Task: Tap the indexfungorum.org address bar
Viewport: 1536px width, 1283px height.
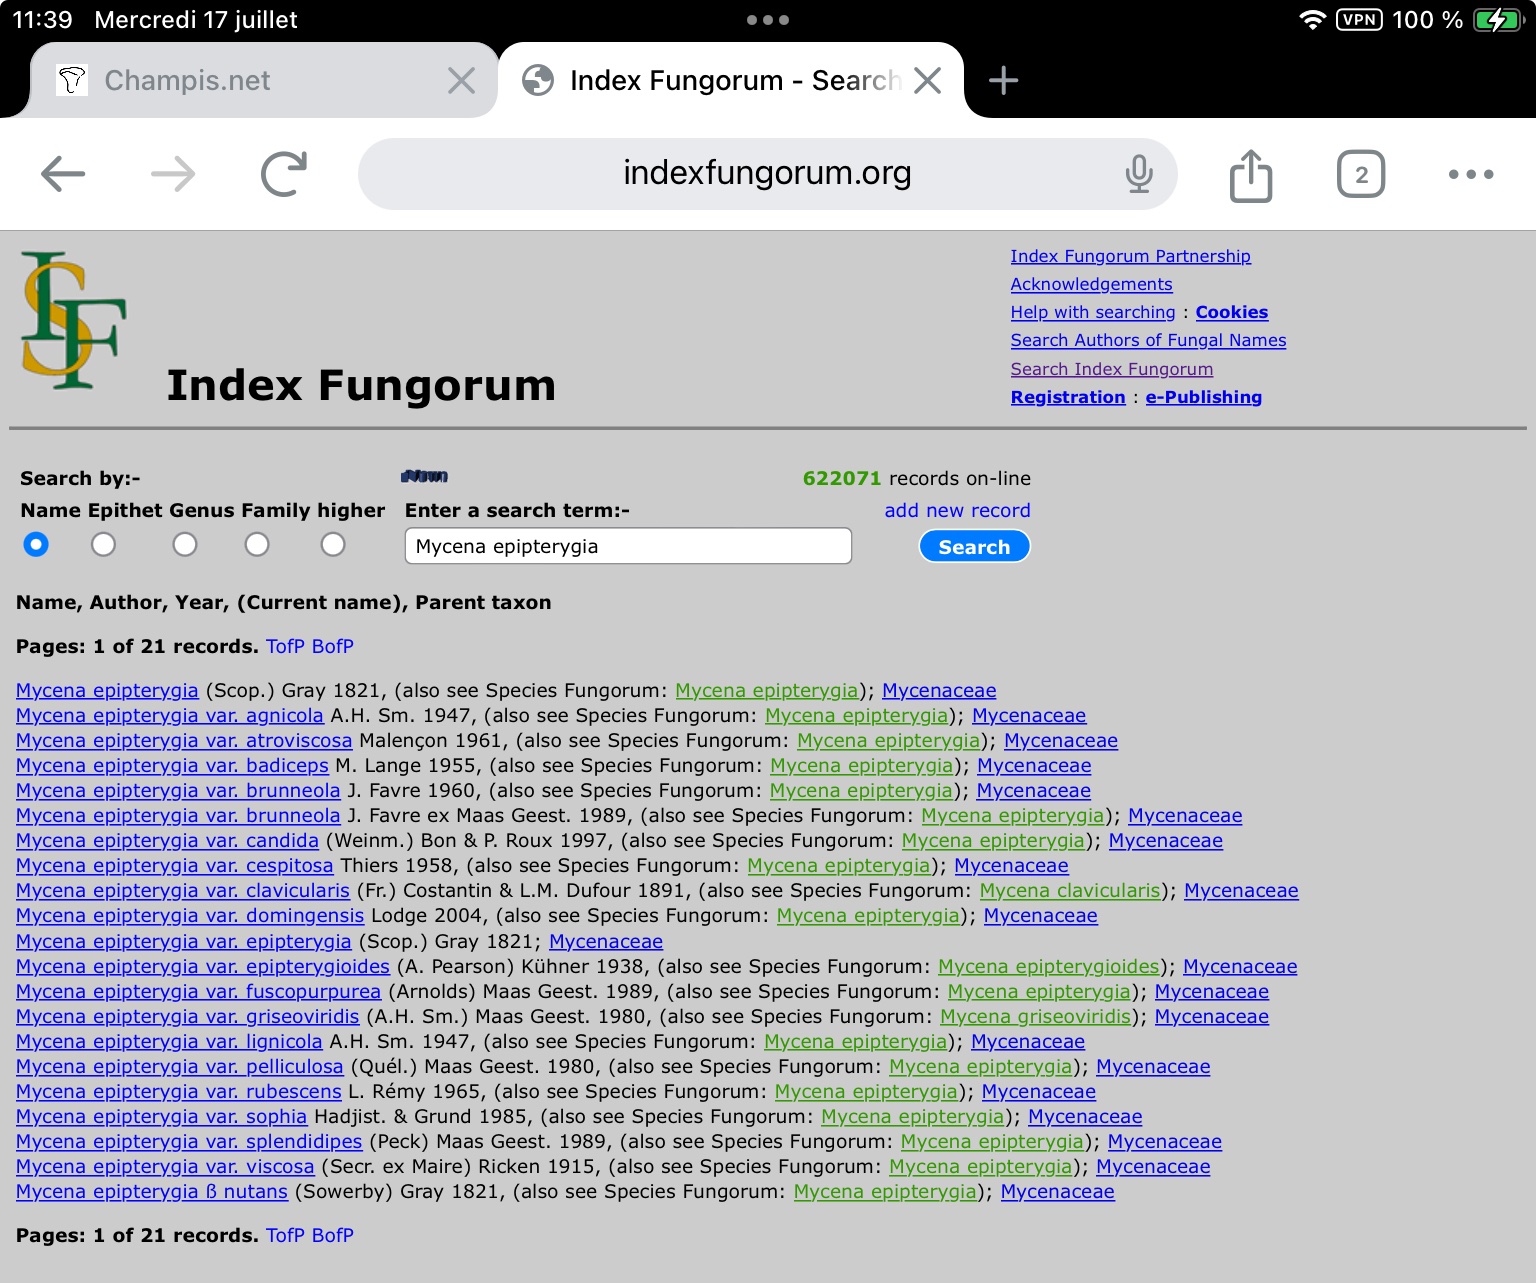Action: click(766, 174)
